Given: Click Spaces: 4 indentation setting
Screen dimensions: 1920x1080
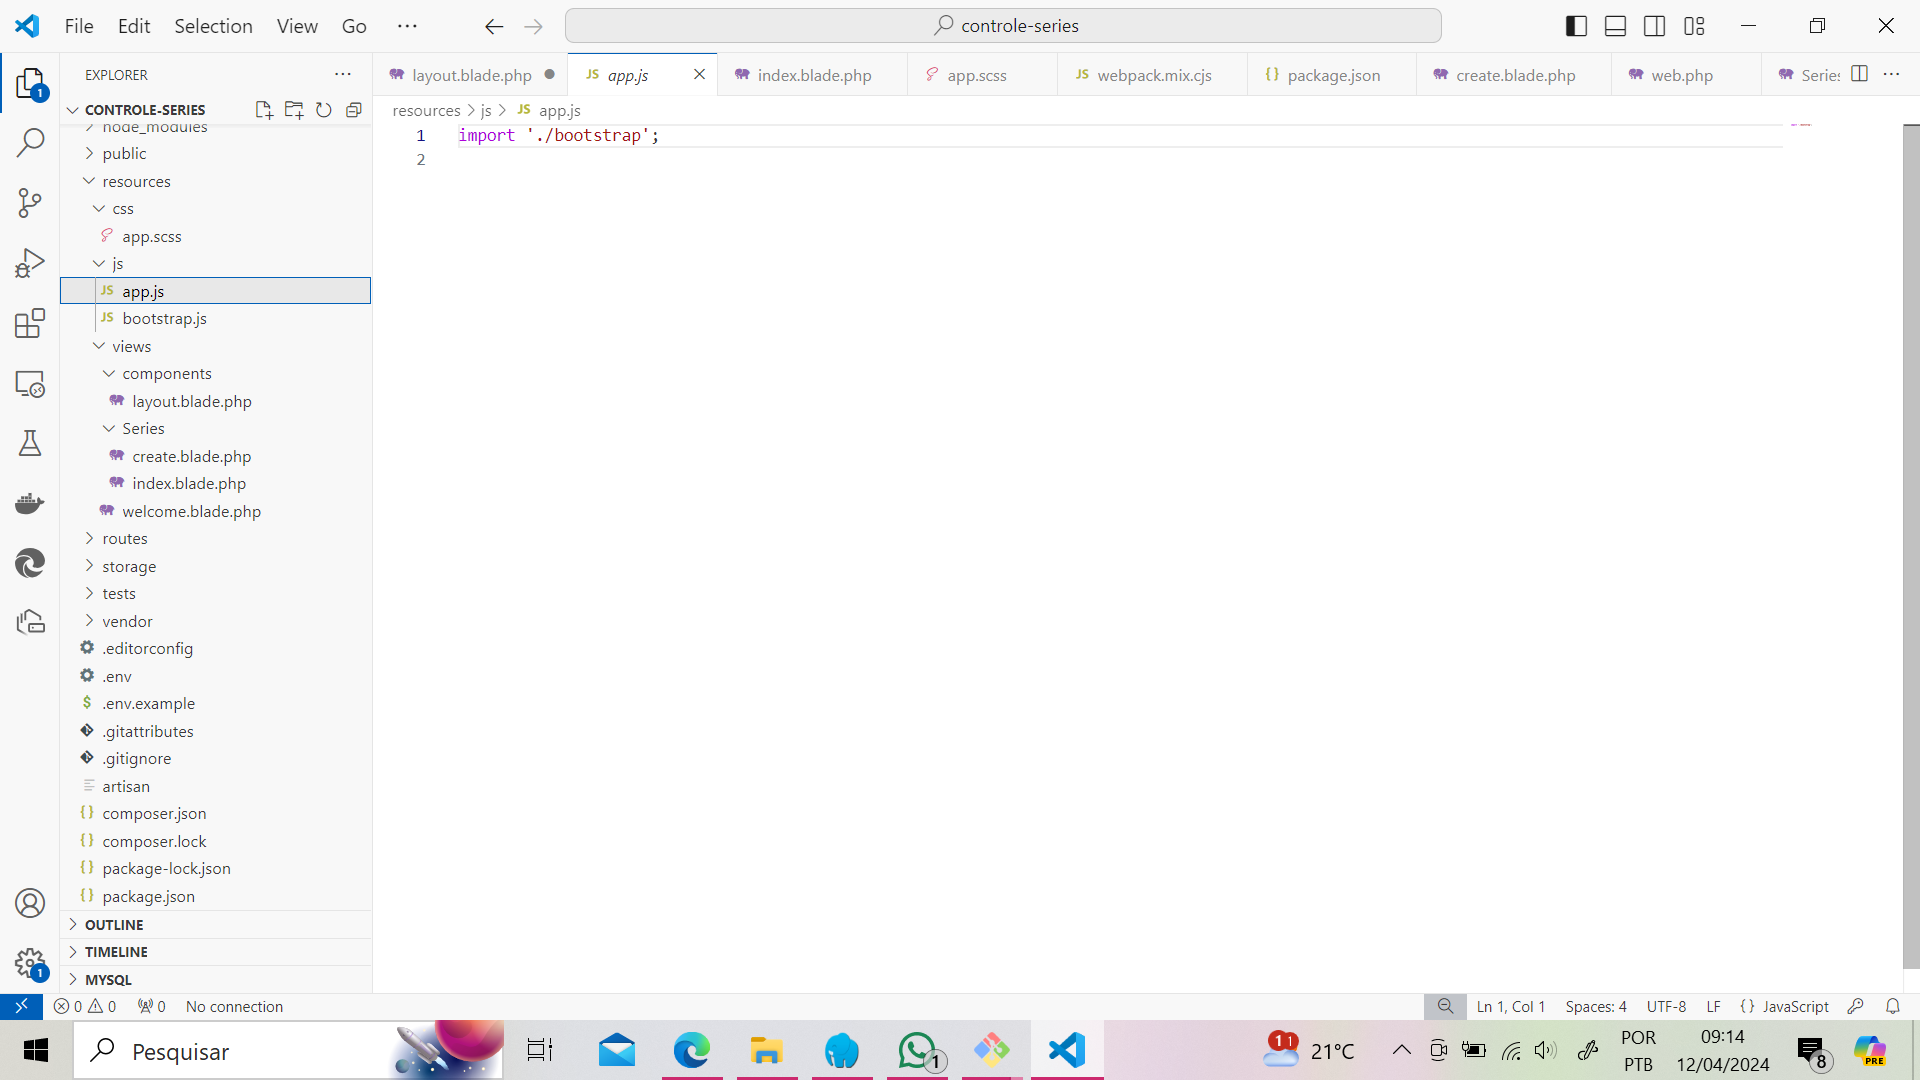Looking at the screenshot, I should (1596, 1007).
